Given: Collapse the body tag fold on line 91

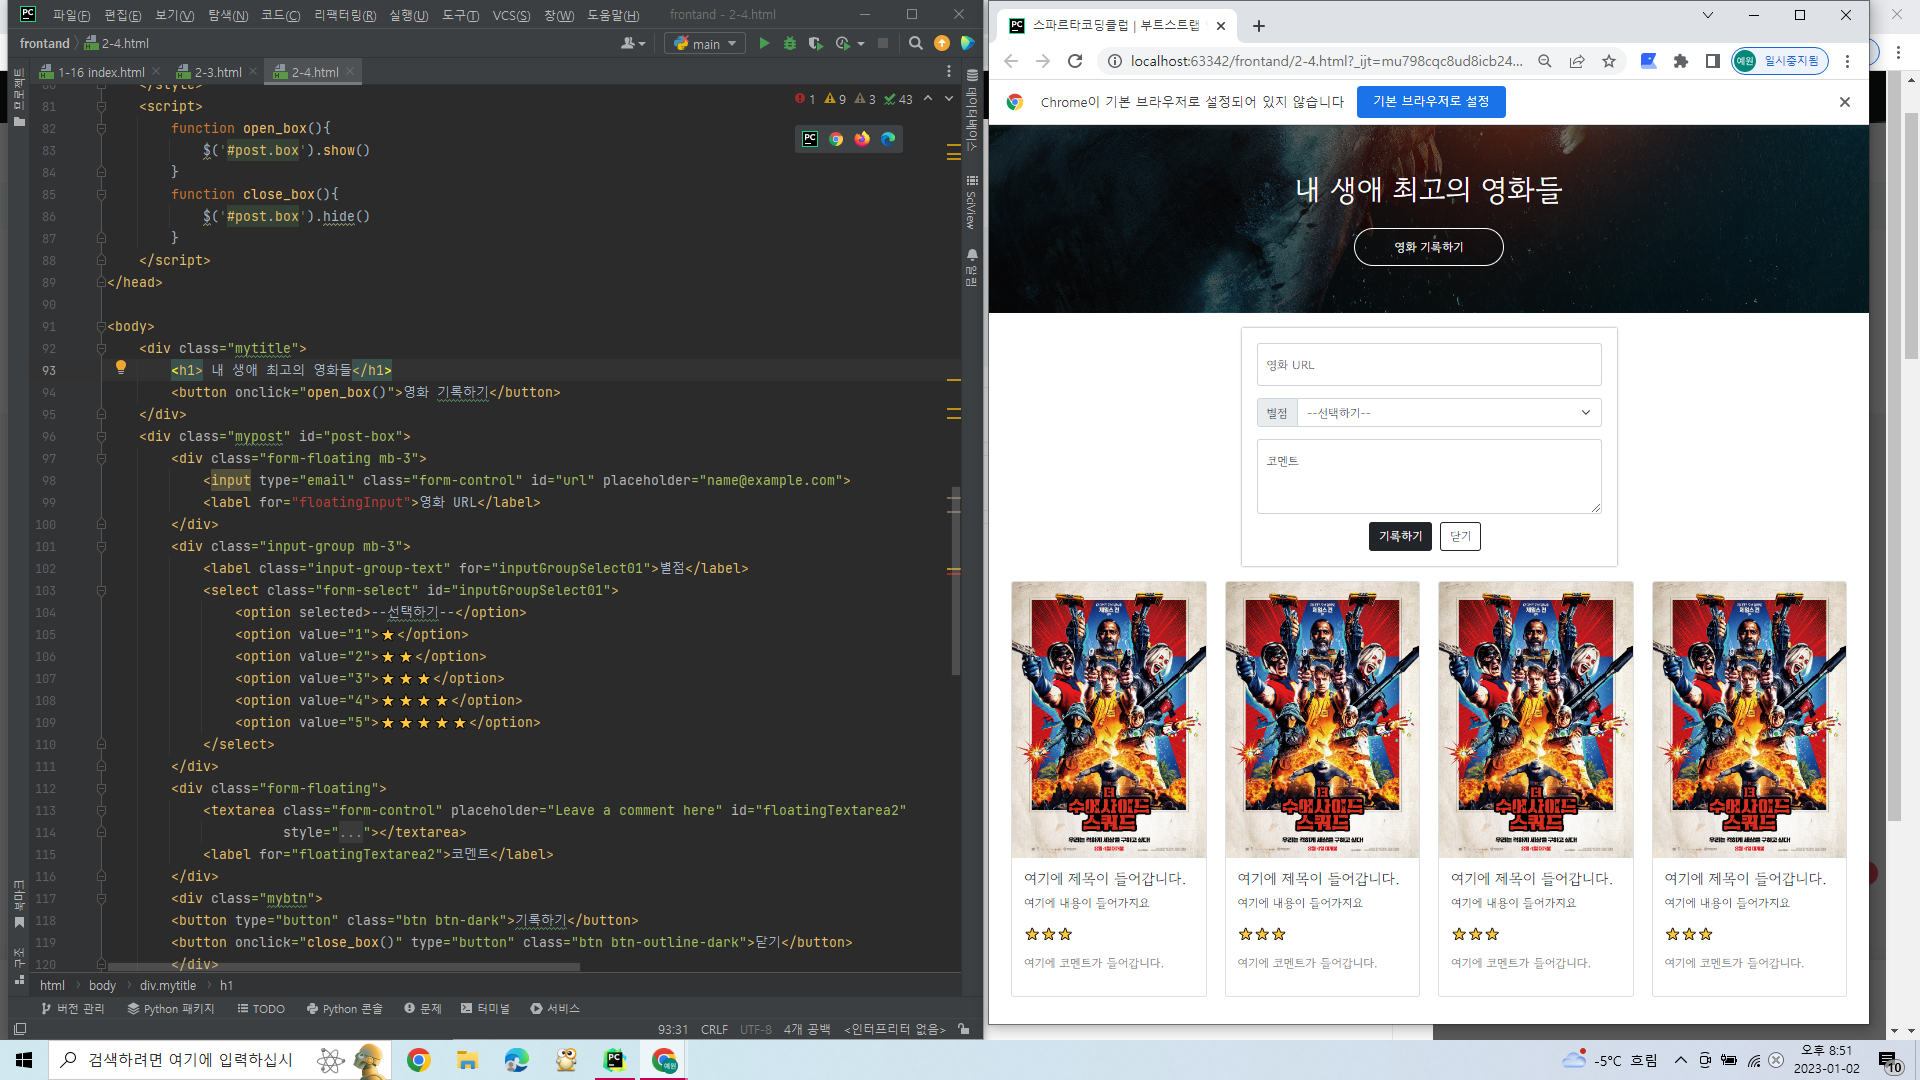Looking at the screenshot, I should pyautogui.click(x=101, y=326).
